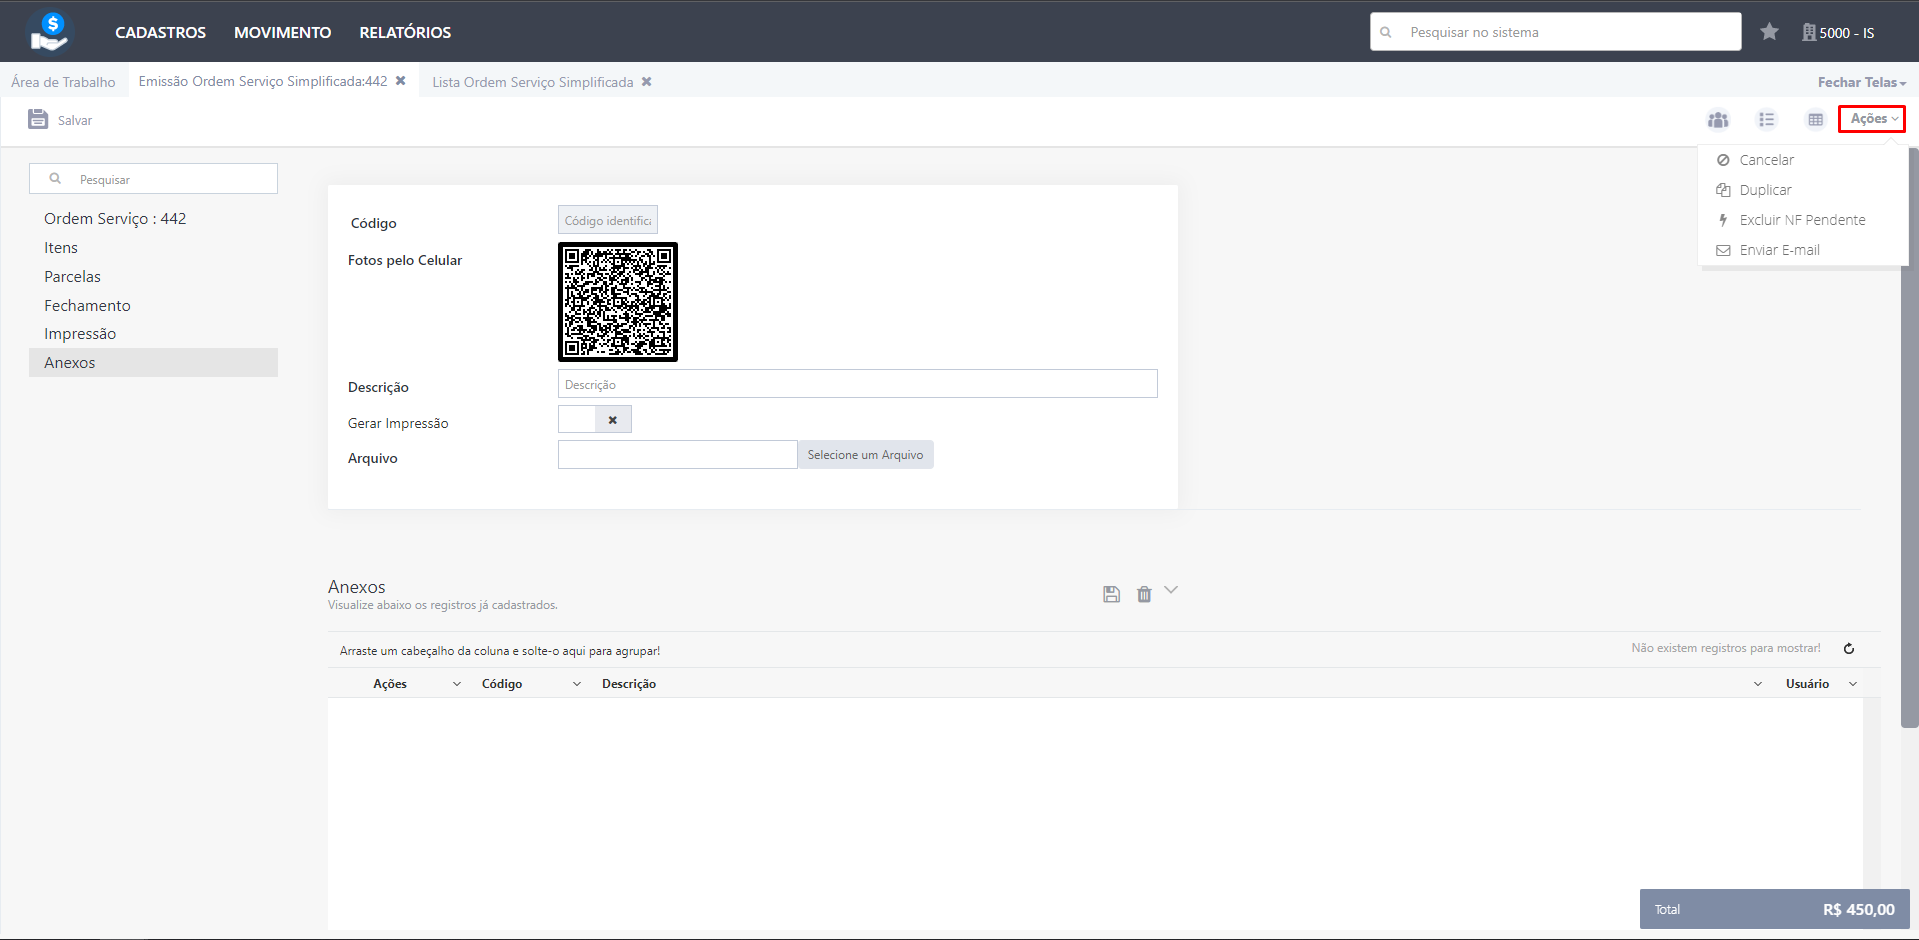Click the 5000 - IS company label
This screenshot has width=1919, height=940.
click(1846, 33)
